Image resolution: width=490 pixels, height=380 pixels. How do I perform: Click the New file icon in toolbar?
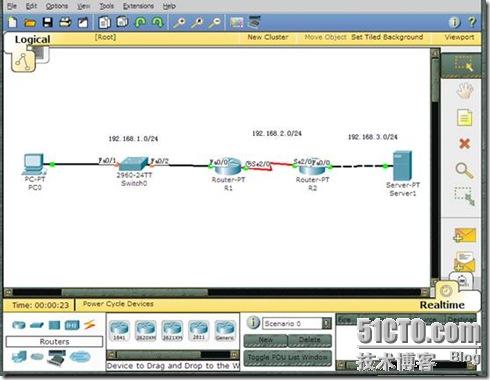pos(13,22)
